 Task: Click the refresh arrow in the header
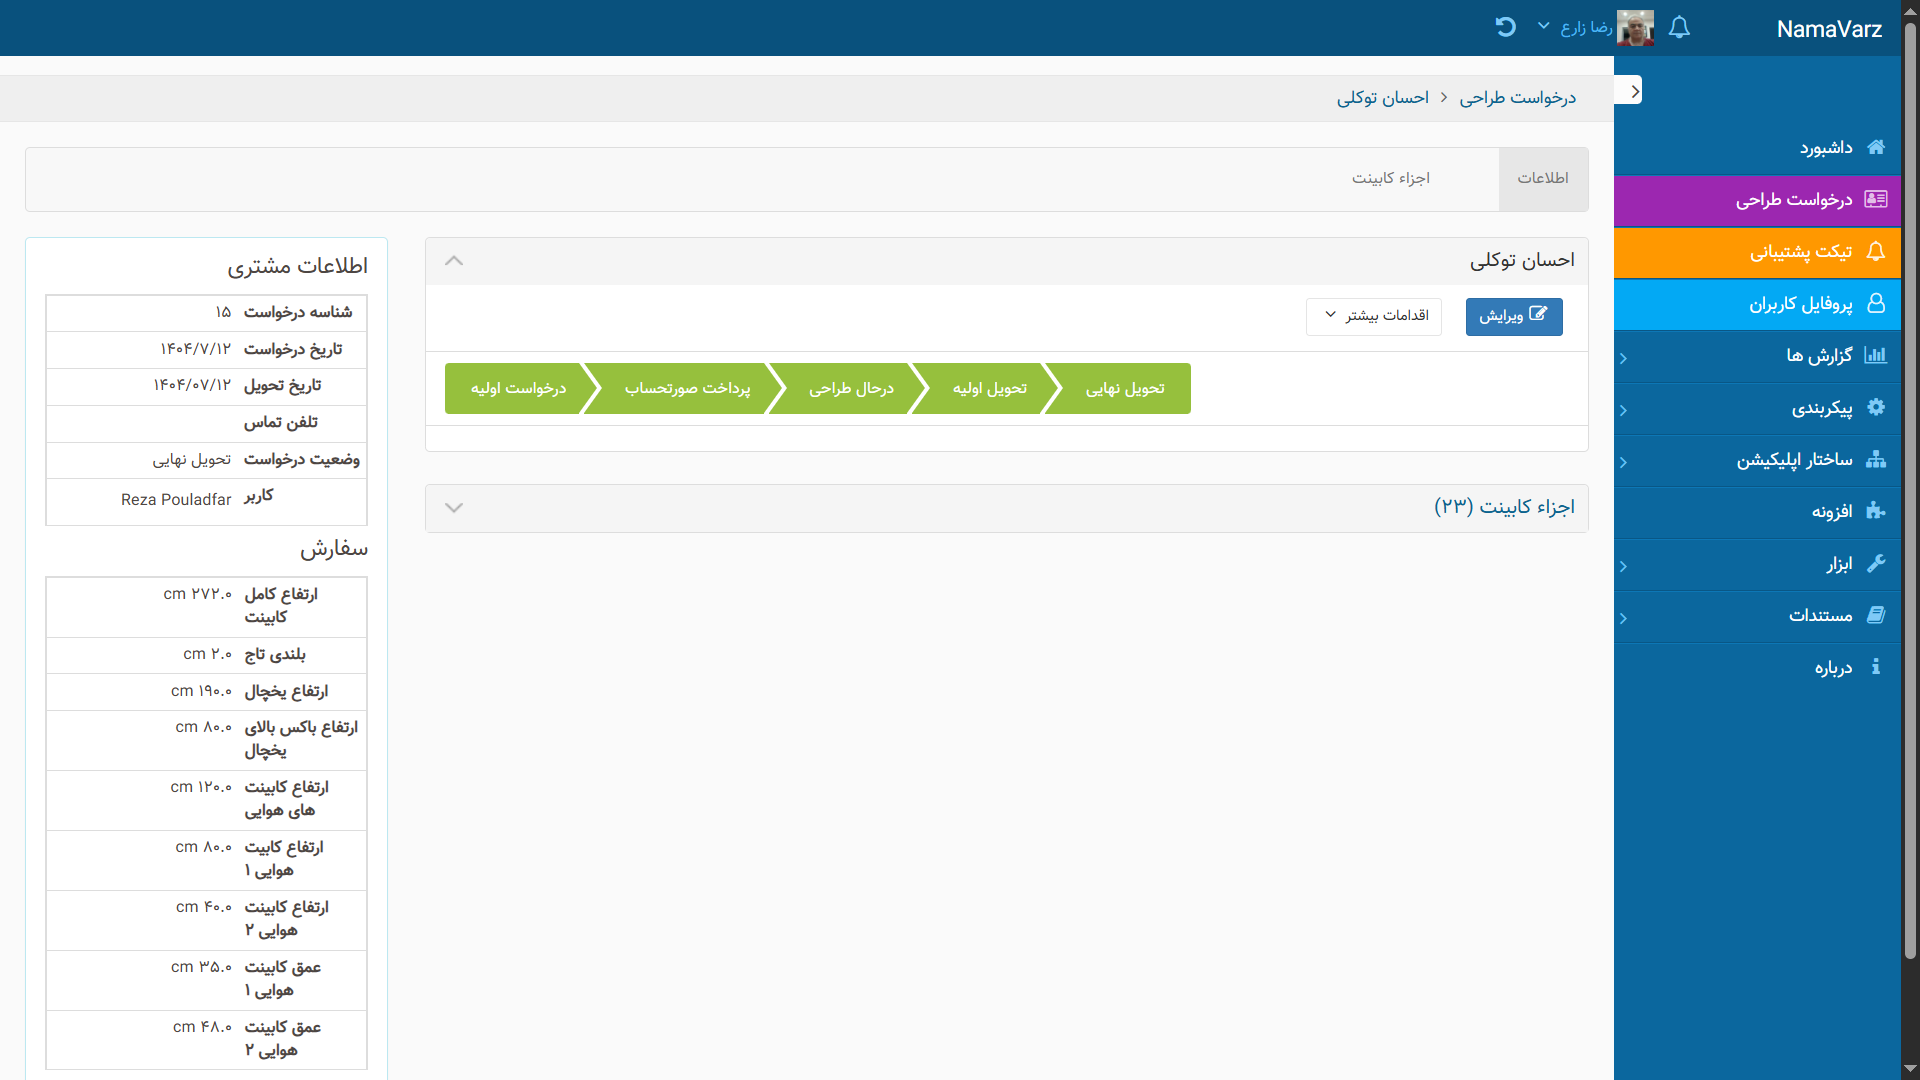[x=1505, y=27]
